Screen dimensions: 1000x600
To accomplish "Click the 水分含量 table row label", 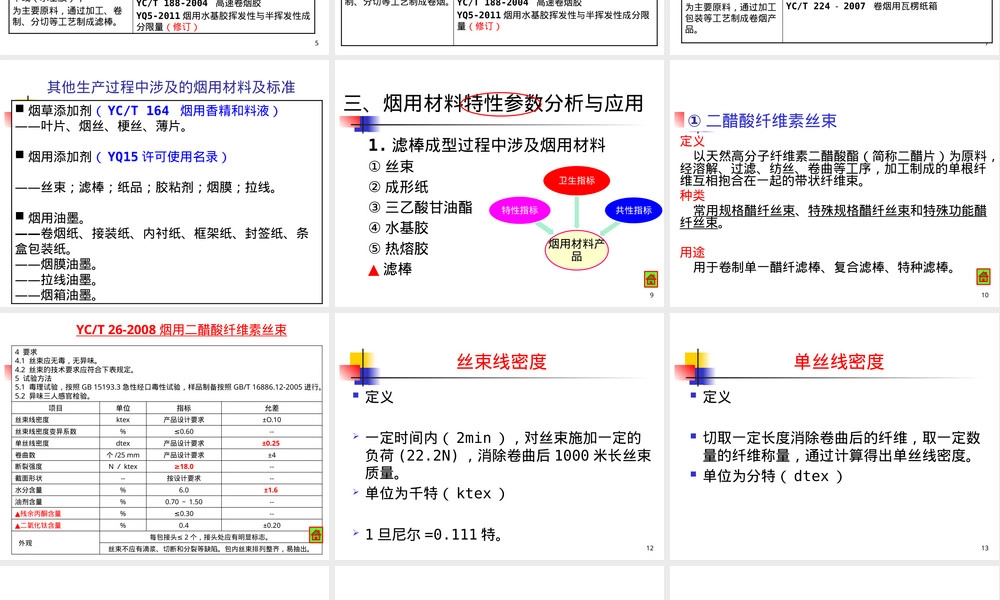I will pos(27,490).
